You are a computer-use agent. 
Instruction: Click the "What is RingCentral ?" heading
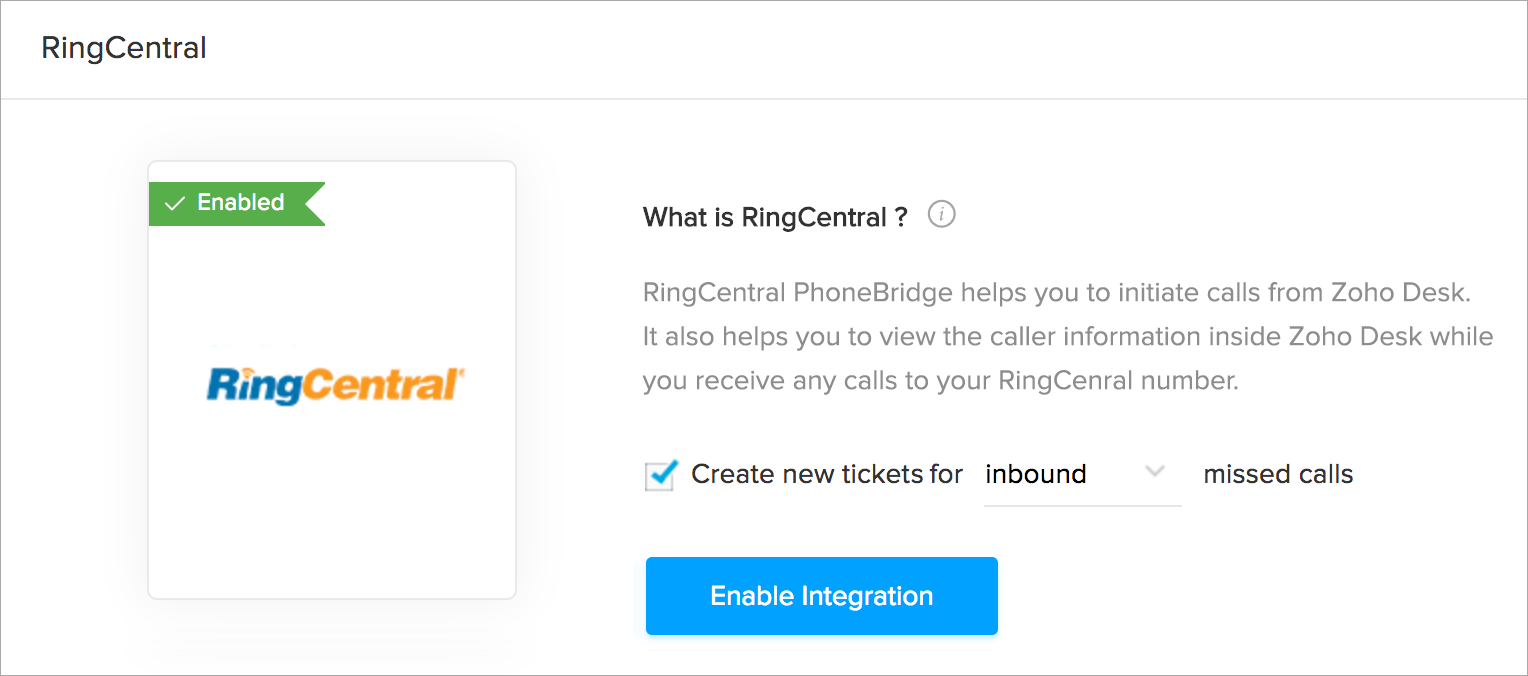pyautogui.click(x=775, y=218)
